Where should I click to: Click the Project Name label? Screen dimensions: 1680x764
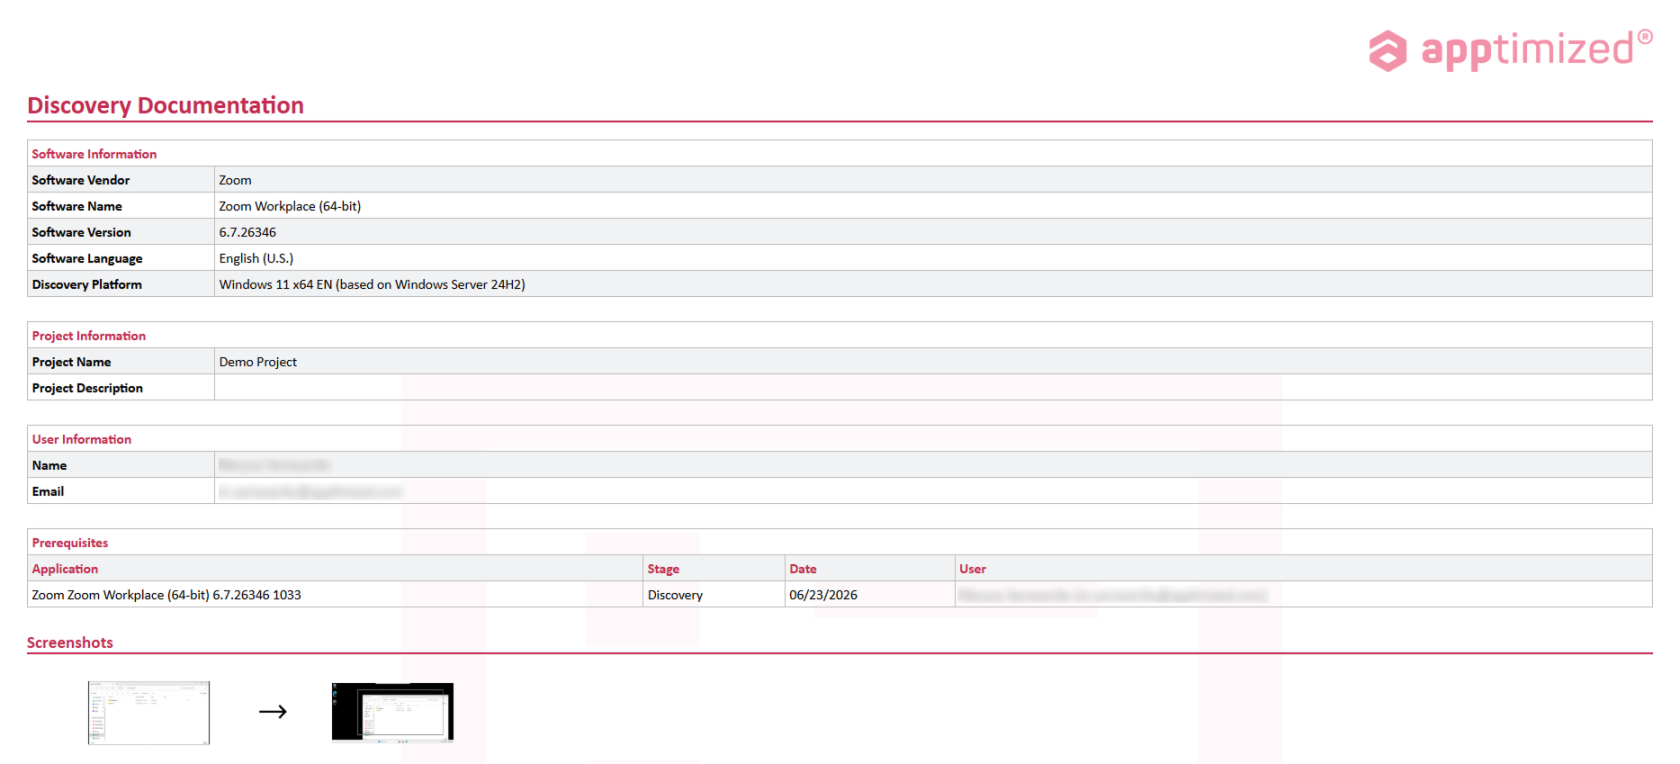tap(71, 362)
